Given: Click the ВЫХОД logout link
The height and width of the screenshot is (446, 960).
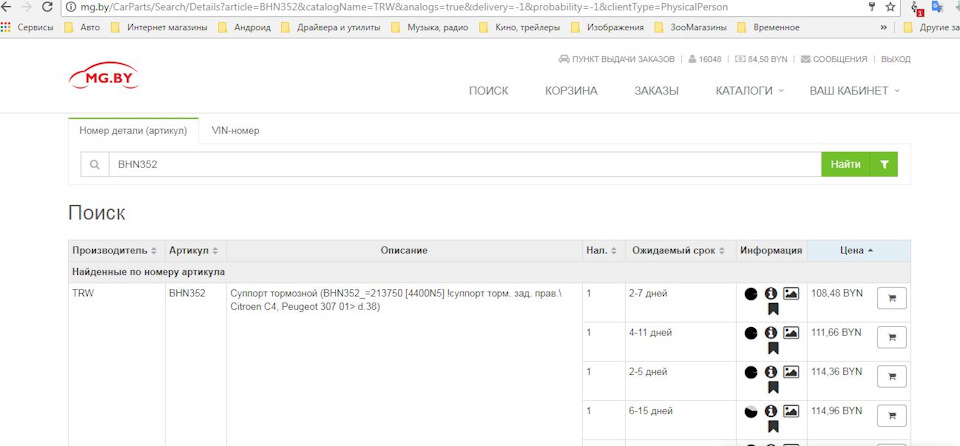Looking at the screenshot, I should 896,59.
